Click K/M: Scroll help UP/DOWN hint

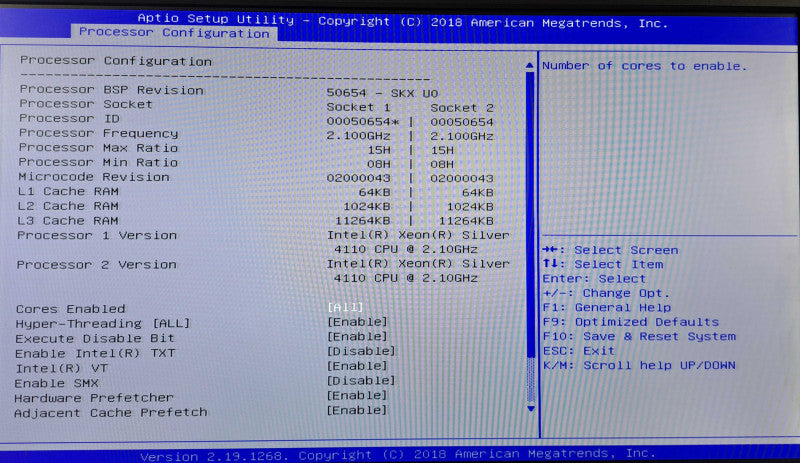tap(639, 365)
